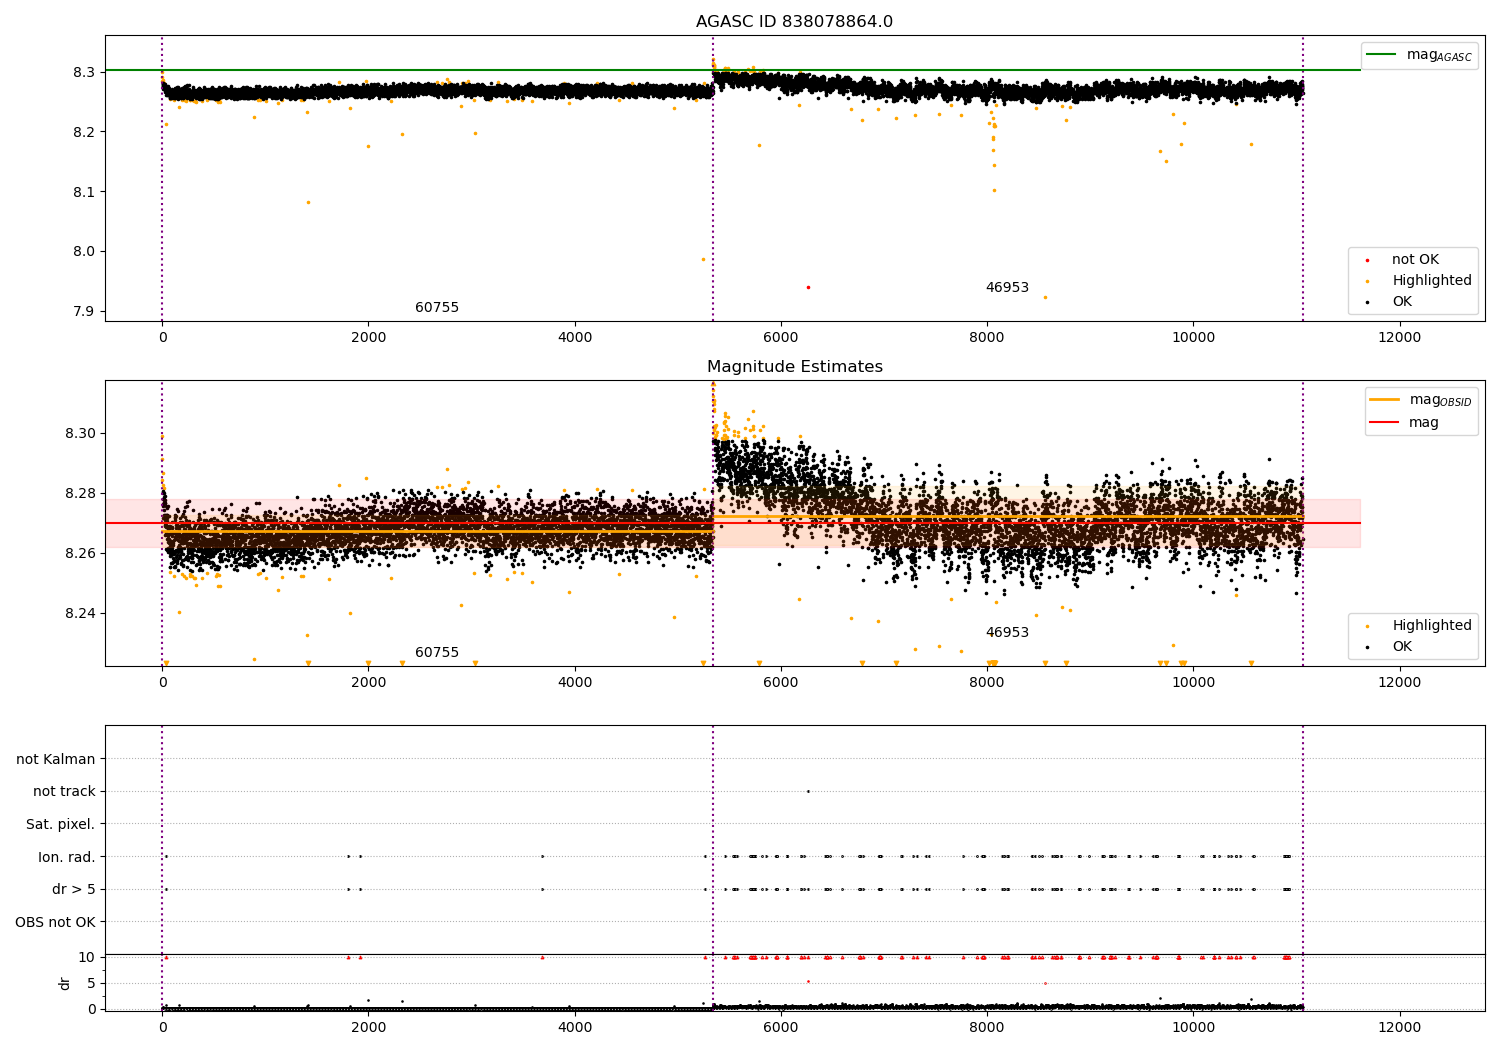Click the "Magnitude Estimates" plot title
The image size is (1500, 1050).
pyautogui.click(x=794, y=367)
